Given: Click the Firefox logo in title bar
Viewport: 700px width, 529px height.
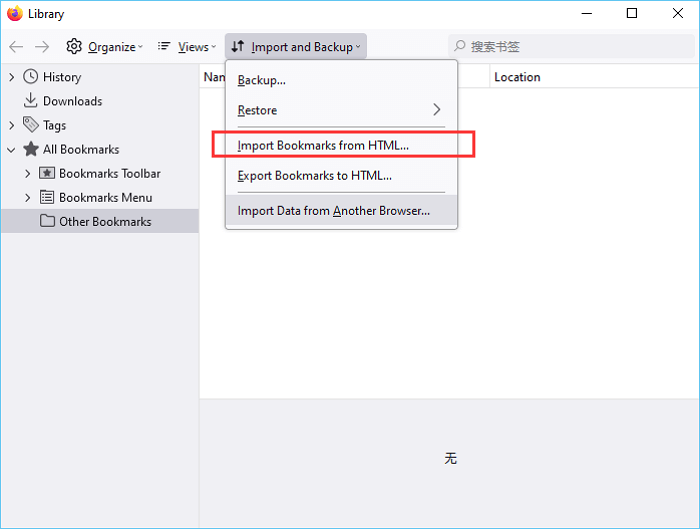Looking at the screenshot, I should click(15, 13).
